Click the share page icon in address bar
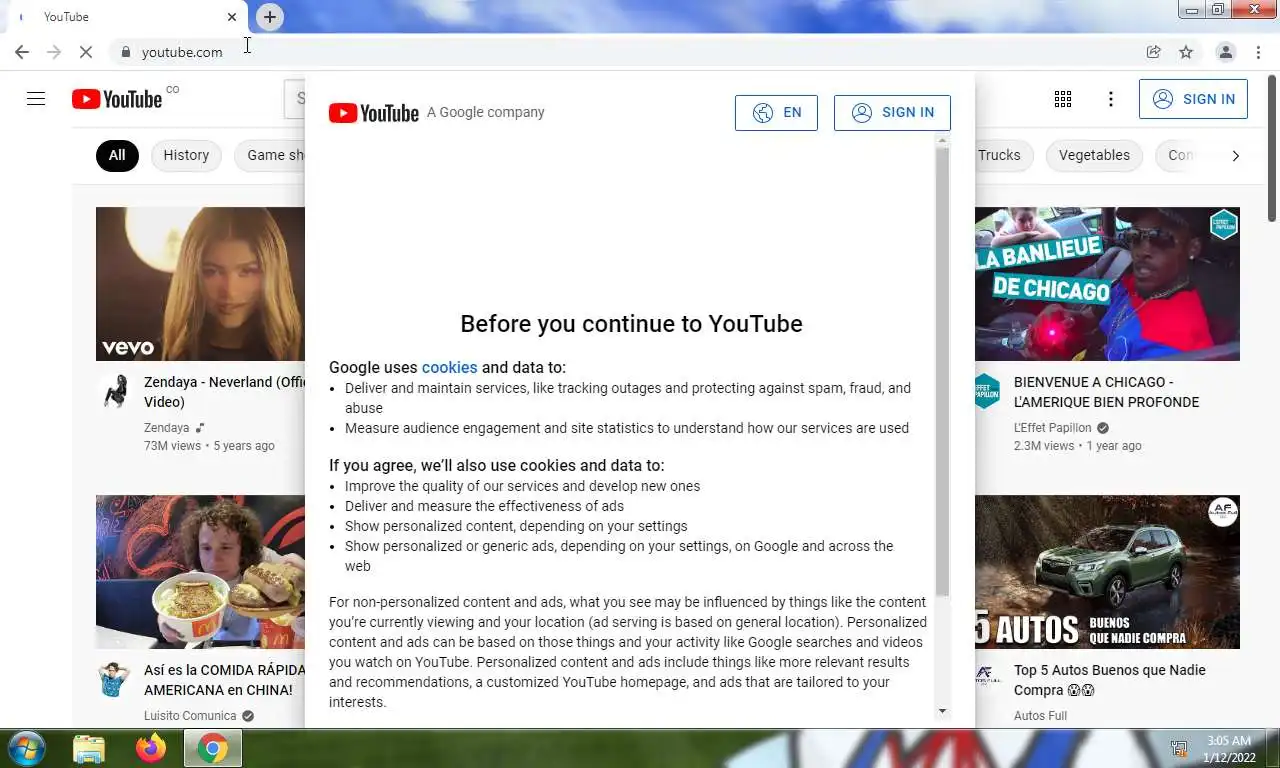This screenshot has width=1280, height=768. click(x=1153, y=52)
